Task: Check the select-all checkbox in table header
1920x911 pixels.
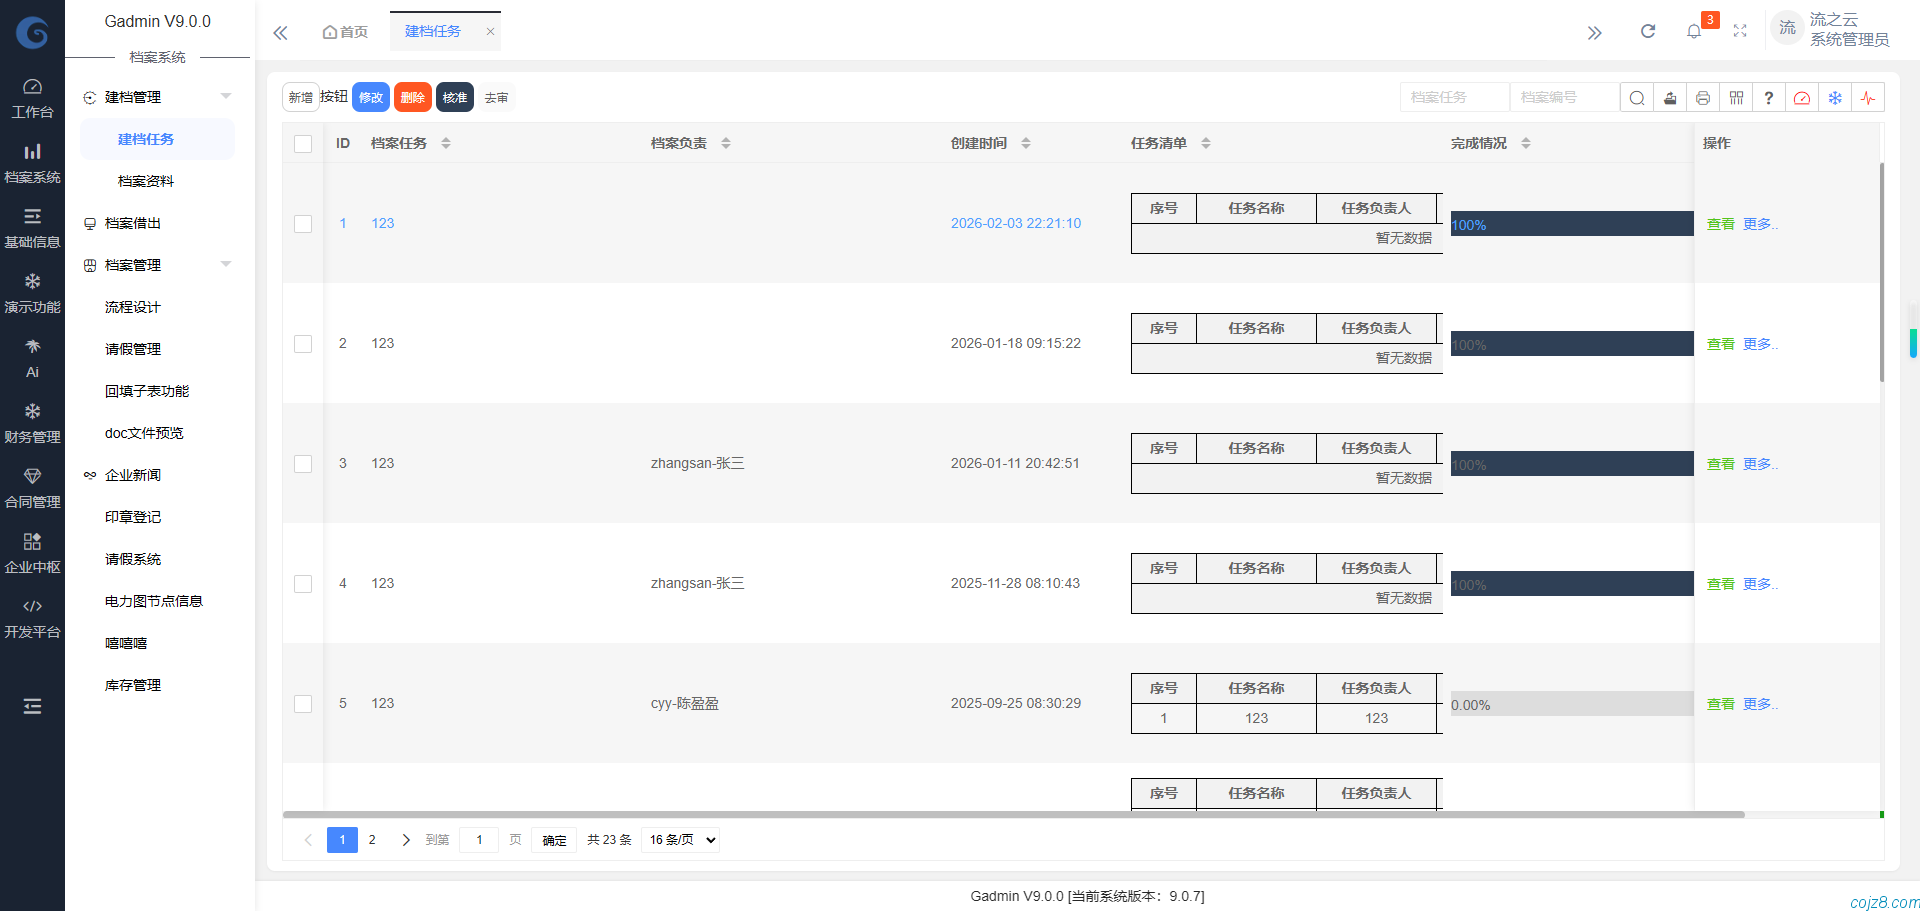Action: pos(303,144)
